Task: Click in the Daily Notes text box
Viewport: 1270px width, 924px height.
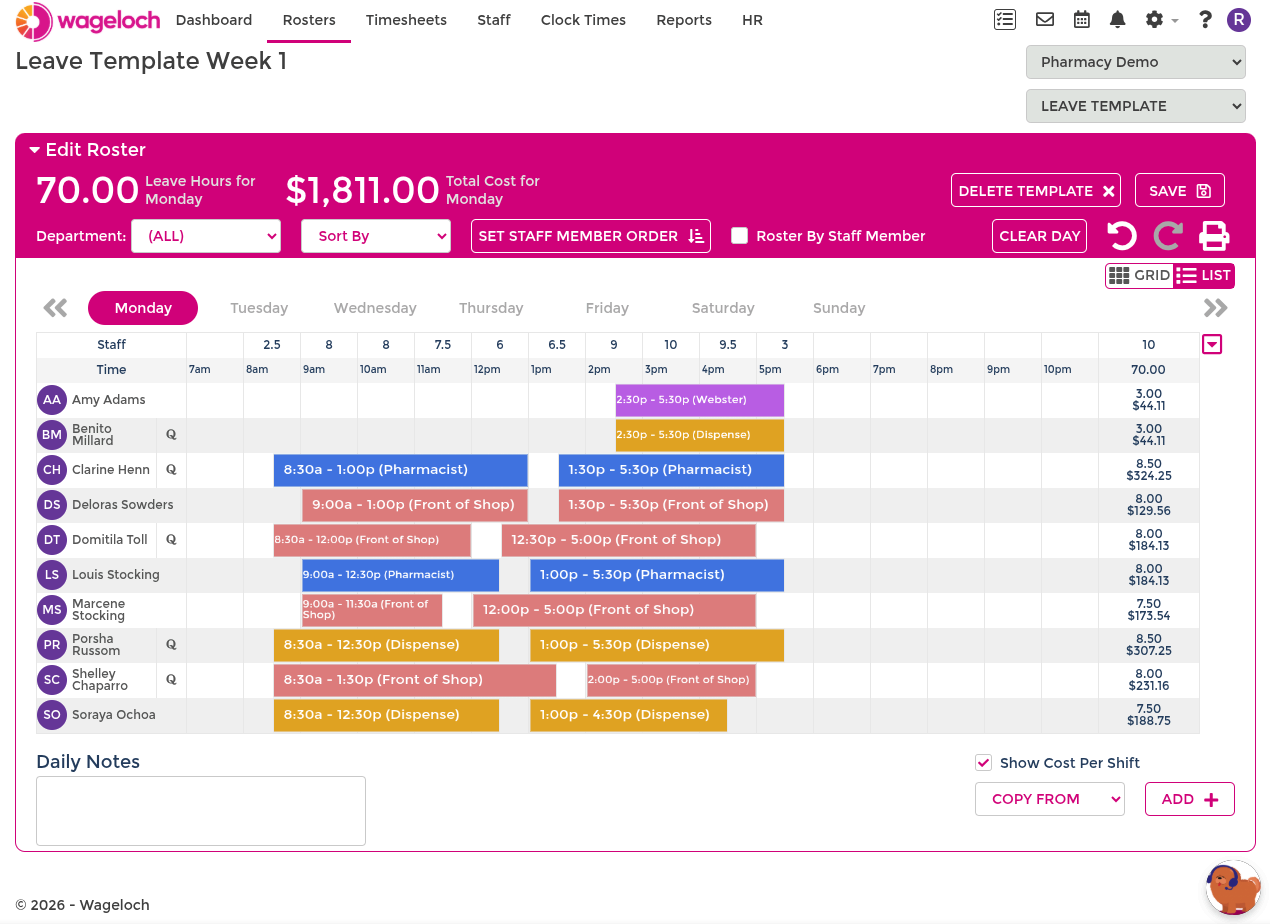Action: (201, 811)
